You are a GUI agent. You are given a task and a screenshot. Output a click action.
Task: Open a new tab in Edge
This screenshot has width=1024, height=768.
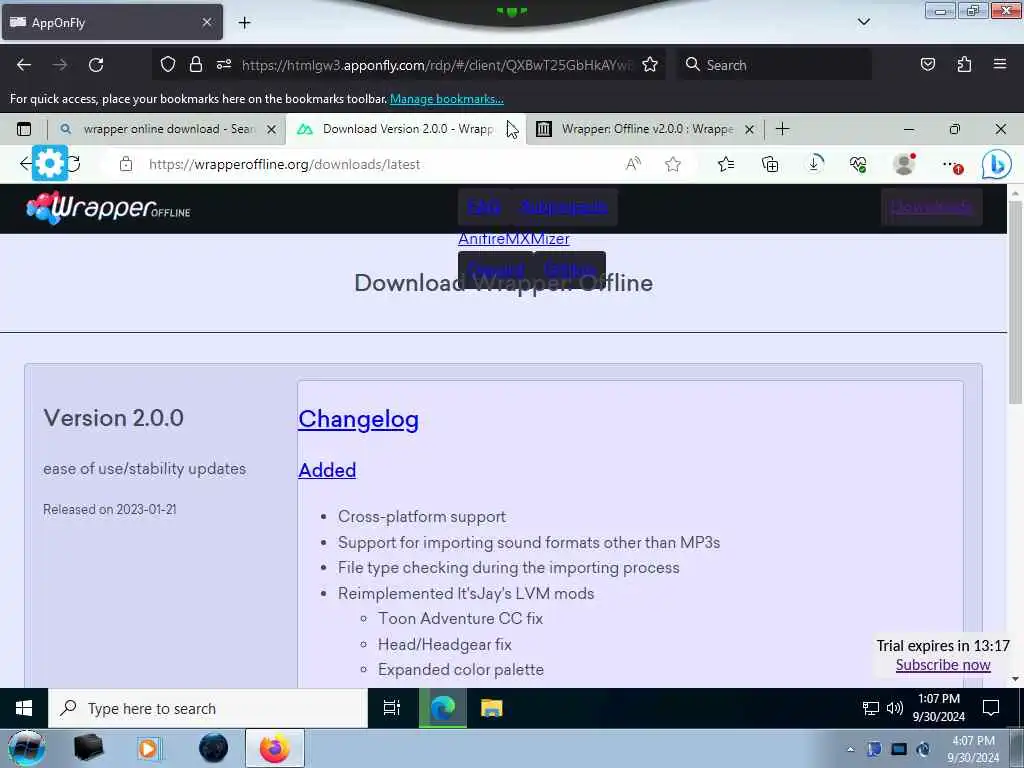click(x=782, y=129)
